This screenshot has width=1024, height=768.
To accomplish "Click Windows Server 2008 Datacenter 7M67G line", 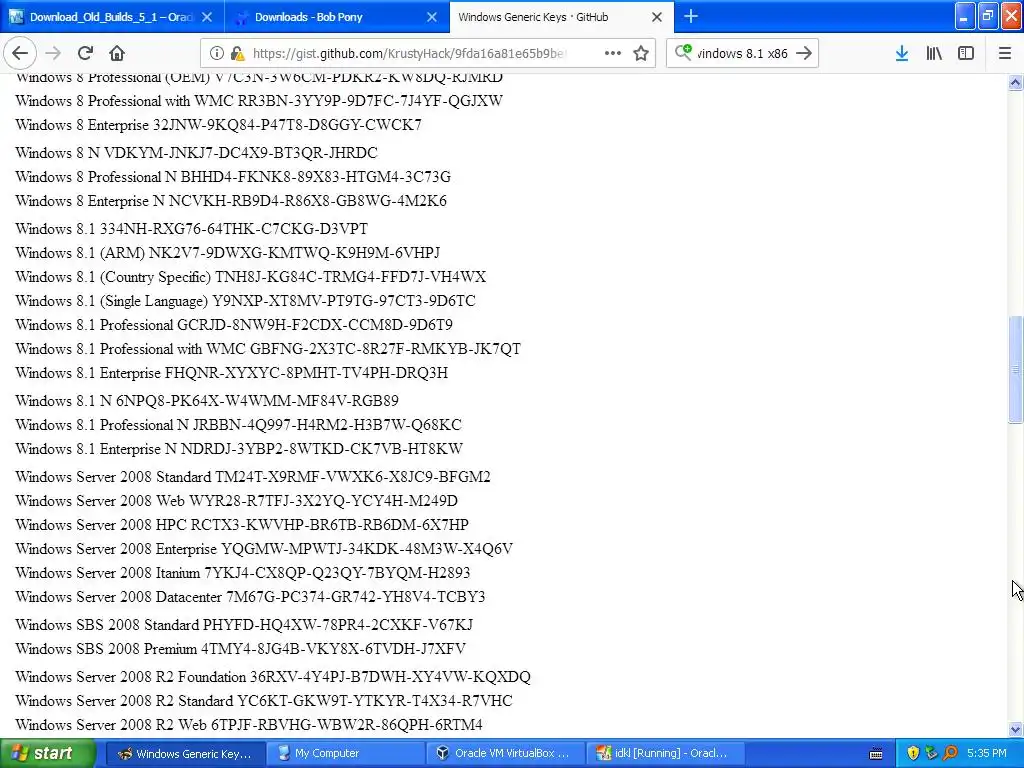I will (250, 598).
